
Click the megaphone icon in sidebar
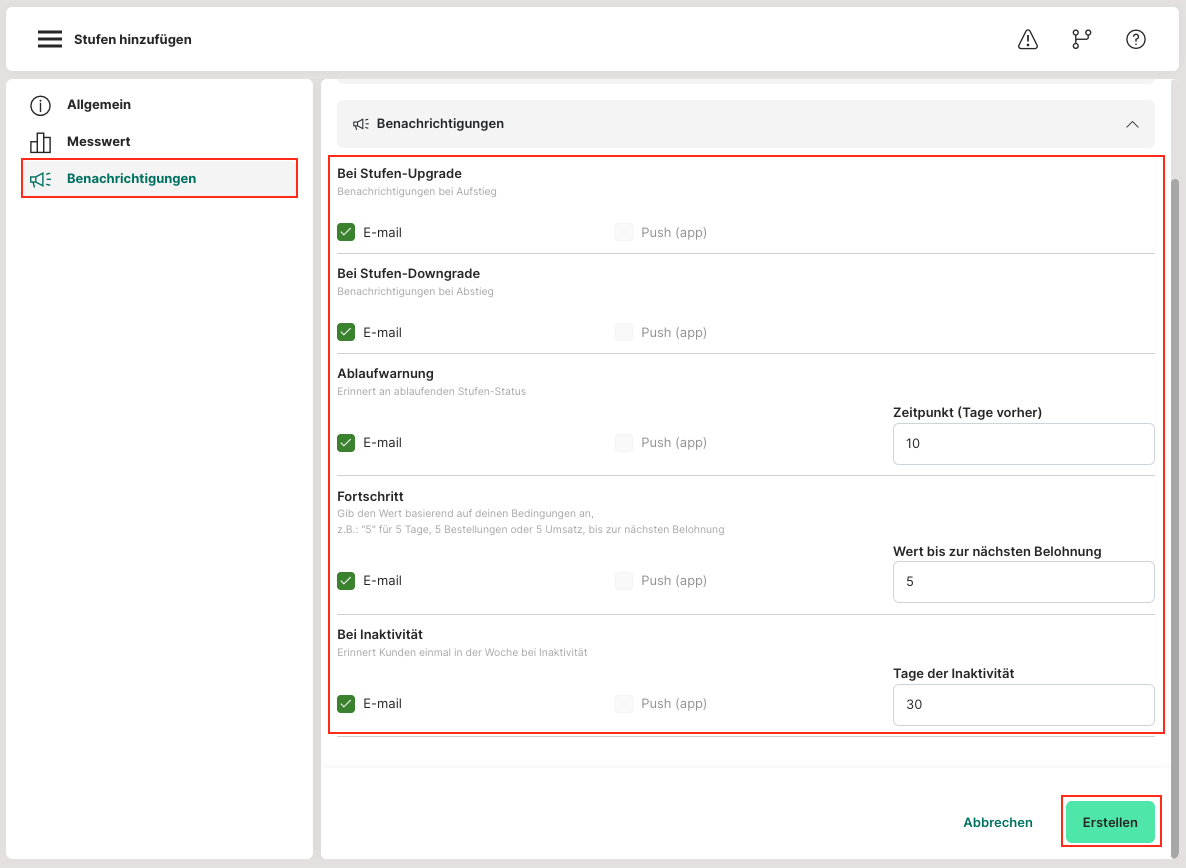point(40,179)
